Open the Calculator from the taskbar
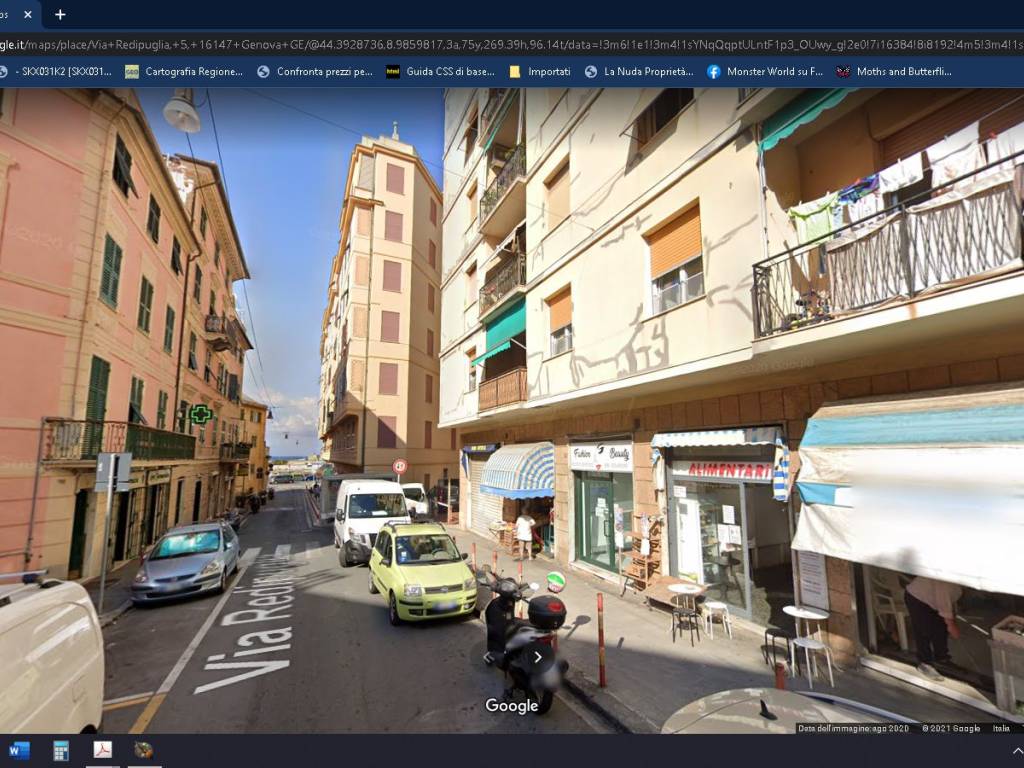Image resolution: width=1024 pixels, height=768 pixels. point(61,750)
